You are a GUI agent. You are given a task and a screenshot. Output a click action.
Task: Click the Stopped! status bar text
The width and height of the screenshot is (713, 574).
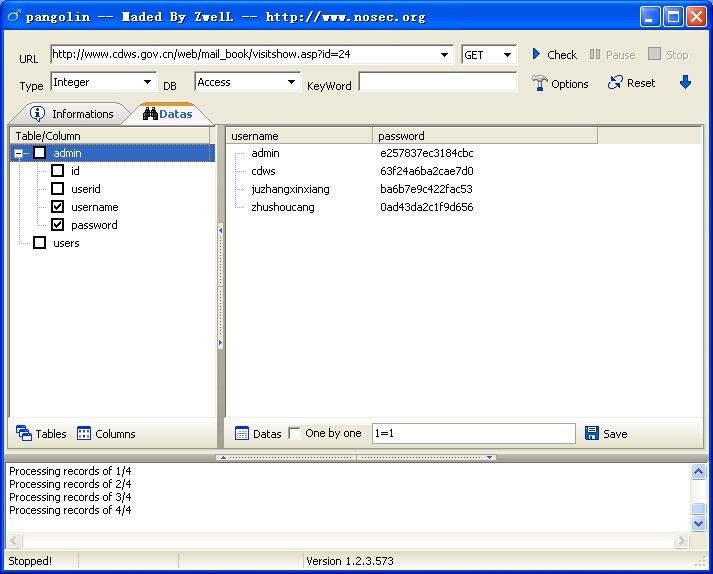[x=30, y=561]
